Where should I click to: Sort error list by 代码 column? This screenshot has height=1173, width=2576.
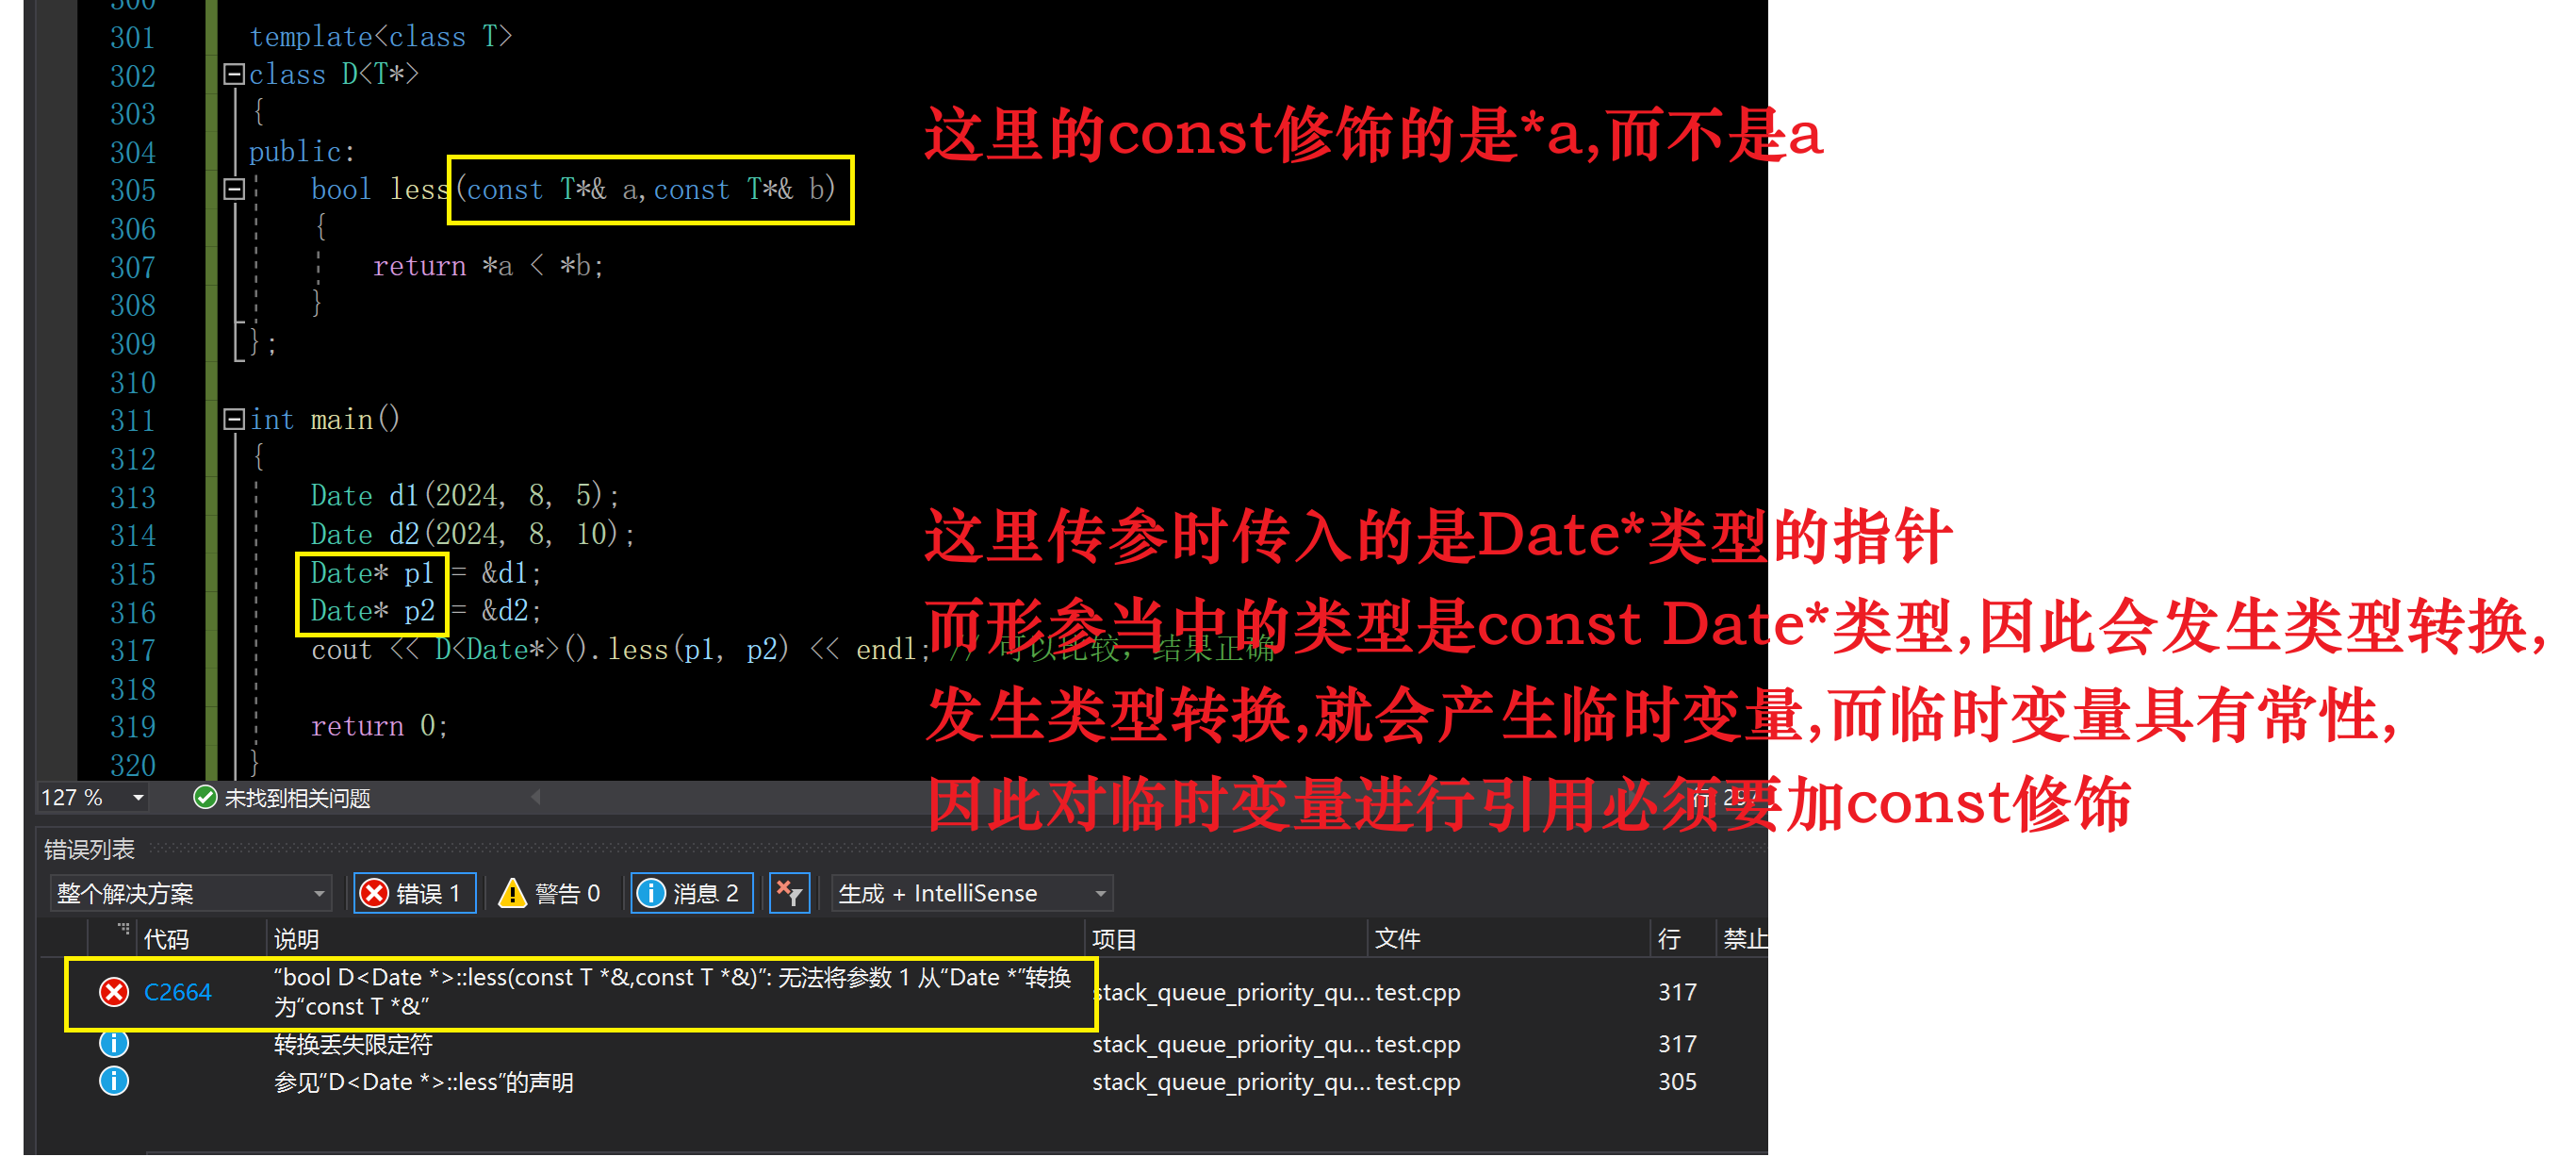coord(166,940)
